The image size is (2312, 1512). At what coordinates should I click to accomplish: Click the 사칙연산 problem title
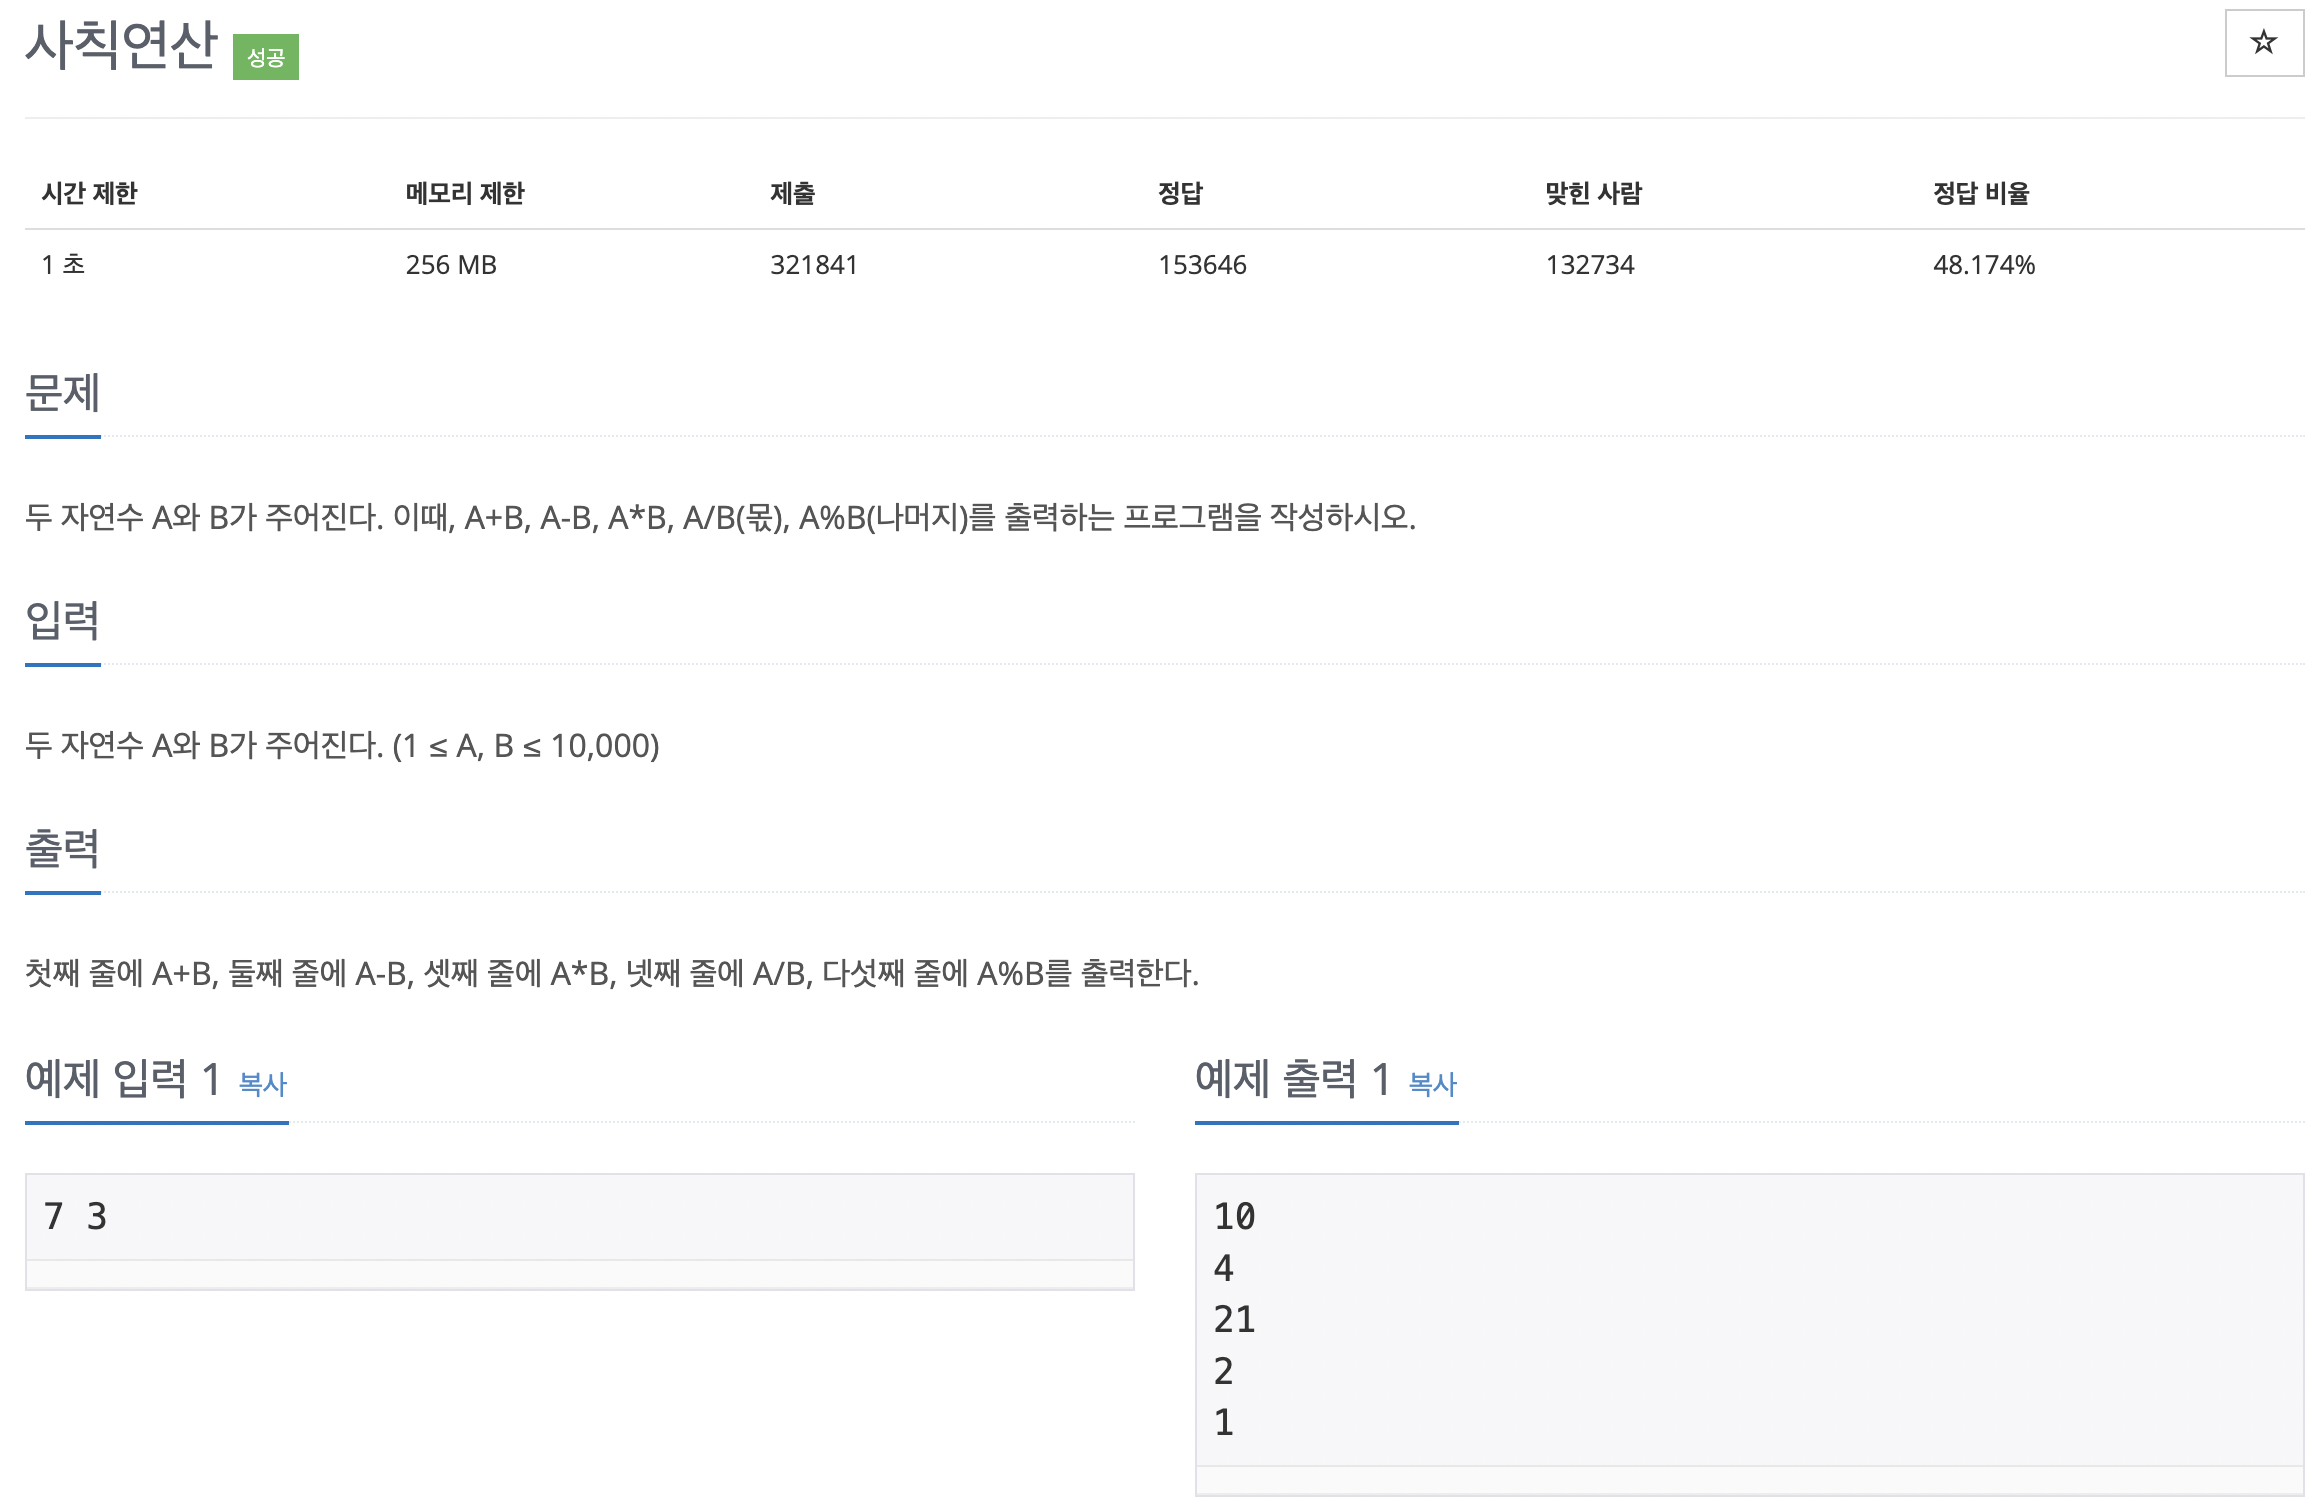point(121,45)
